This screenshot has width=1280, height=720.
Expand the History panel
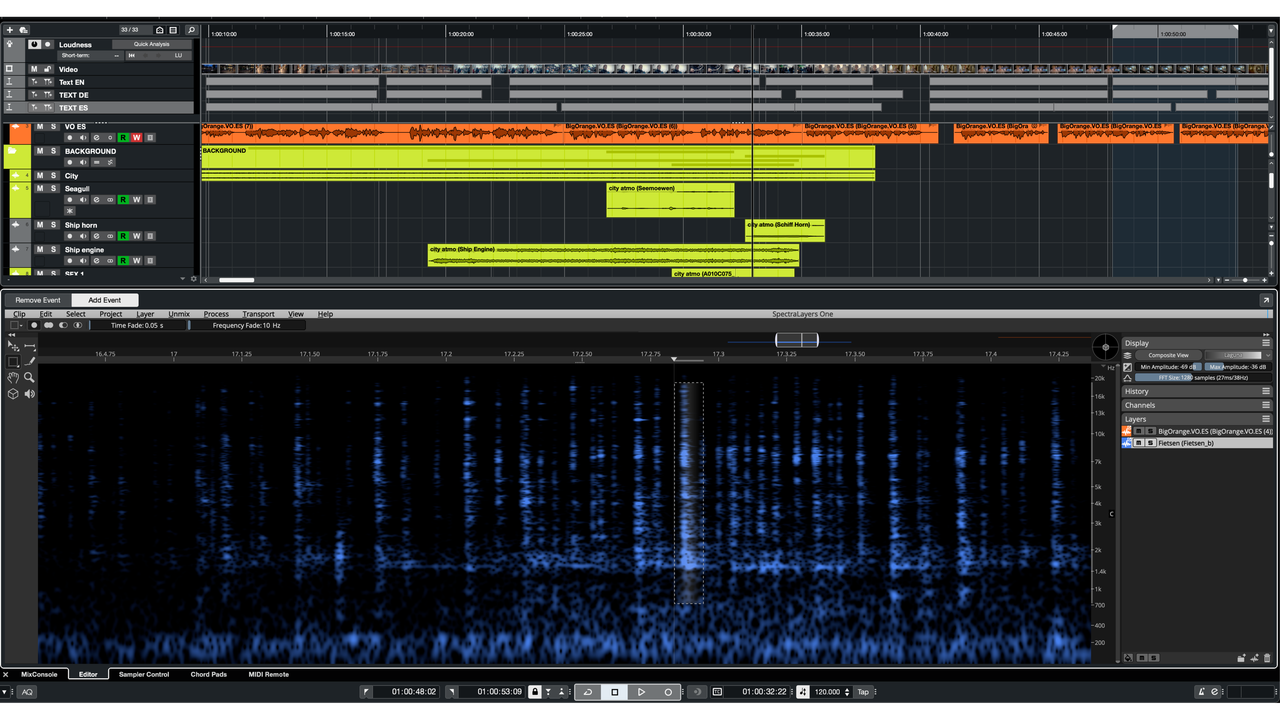[1196, 391]
